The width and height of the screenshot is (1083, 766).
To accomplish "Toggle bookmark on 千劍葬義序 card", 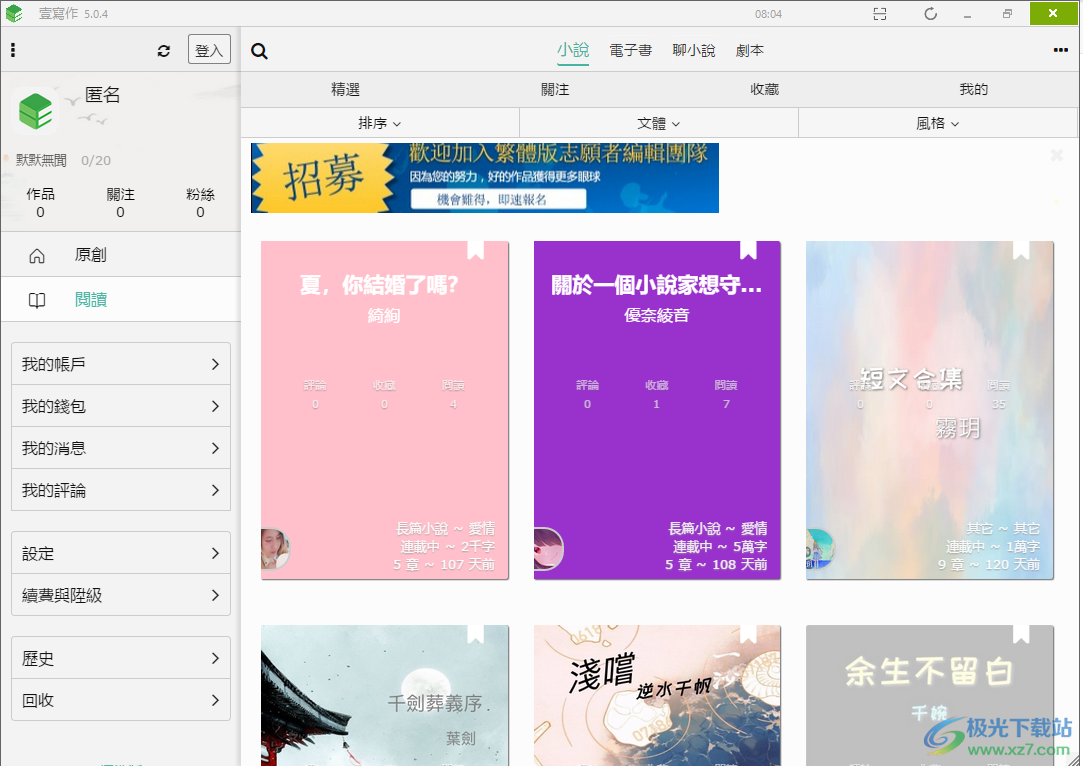I will [x=475, y=634].
